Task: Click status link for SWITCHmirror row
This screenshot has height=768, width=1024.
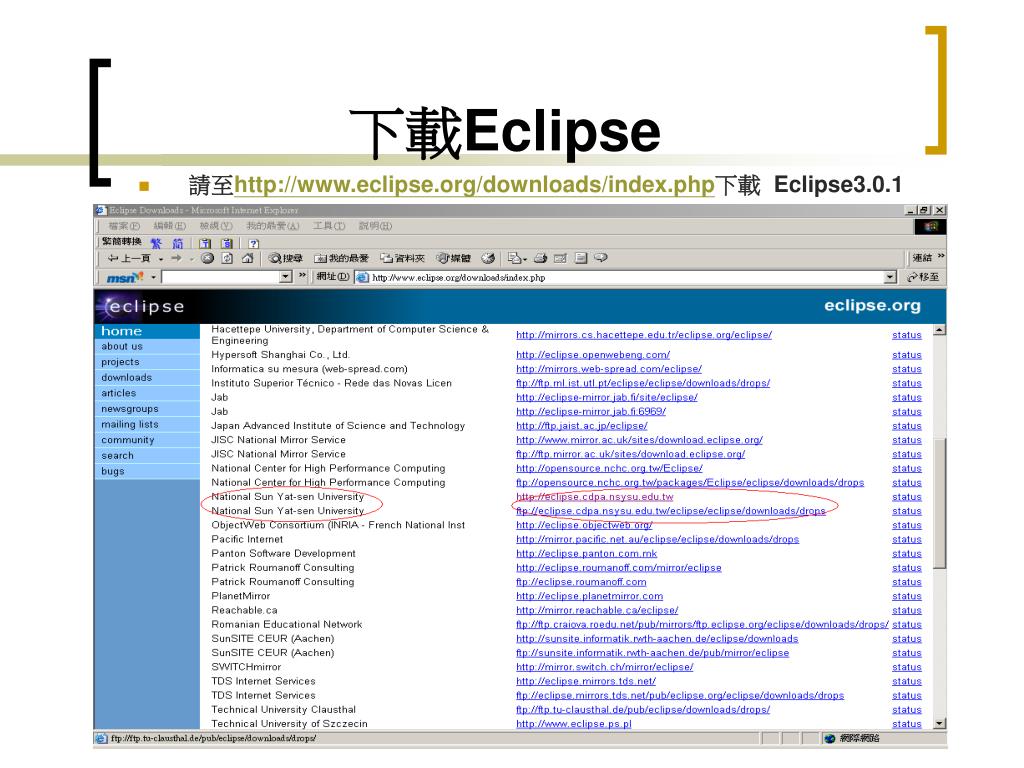Action: (x=906, y=667)
